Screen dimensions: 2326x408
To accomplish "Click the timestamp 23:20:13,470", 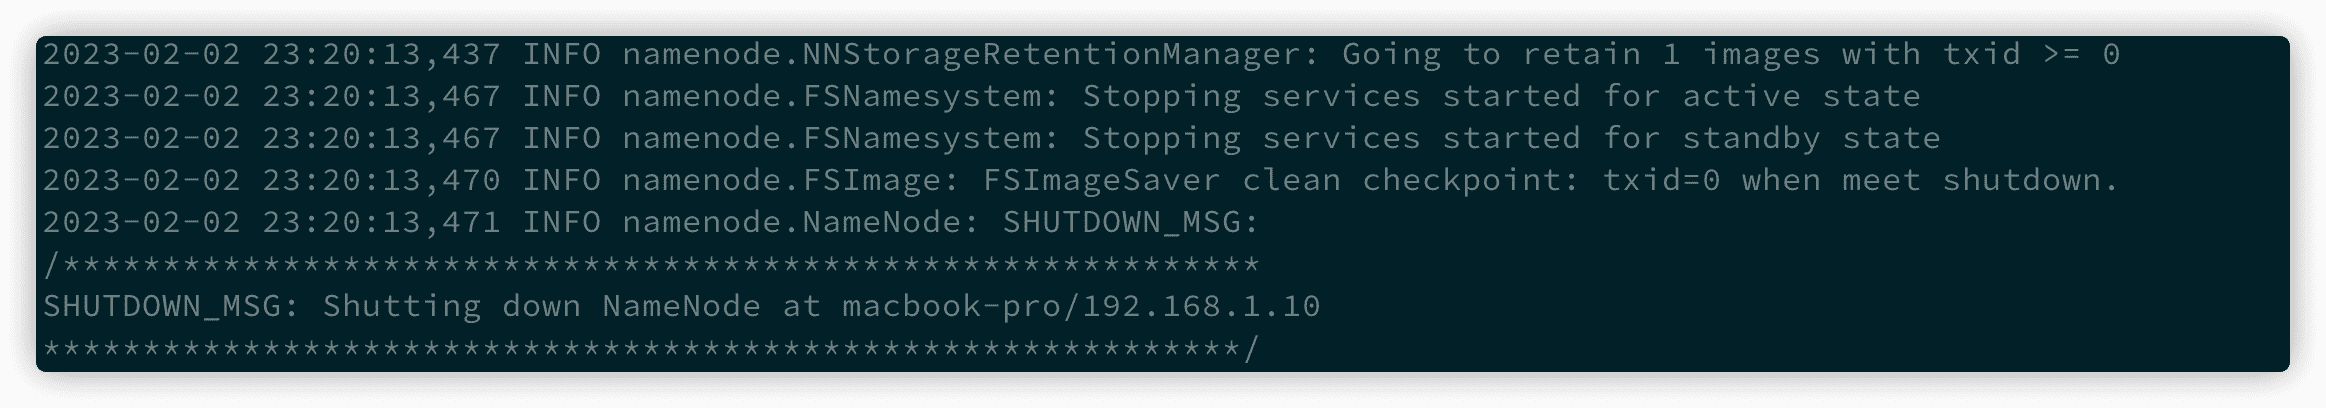I will click(x=381, y=180).
